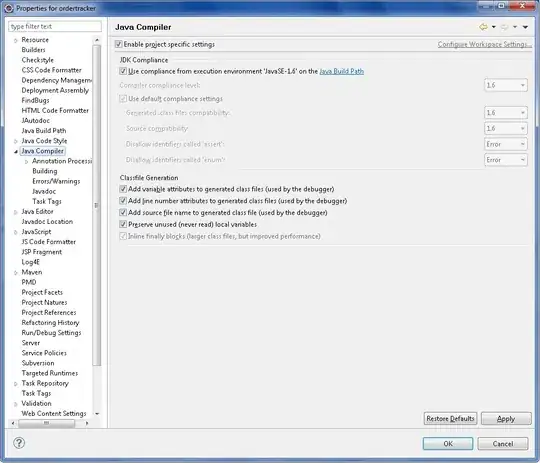Toggle Preserve unused local variables checkbox
This screenshot has width=540, height=463.
tap(123, 224)
